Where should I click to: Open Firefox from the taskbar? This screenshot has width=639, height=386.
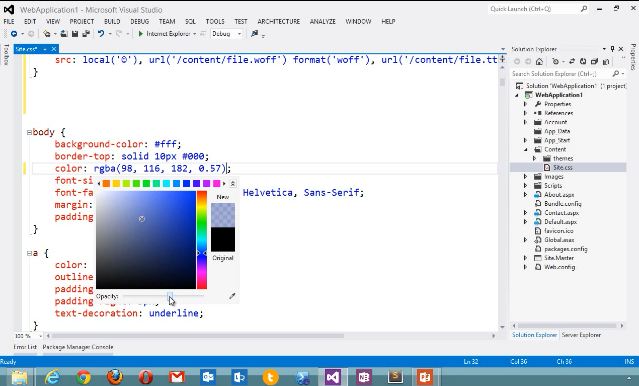115,377
